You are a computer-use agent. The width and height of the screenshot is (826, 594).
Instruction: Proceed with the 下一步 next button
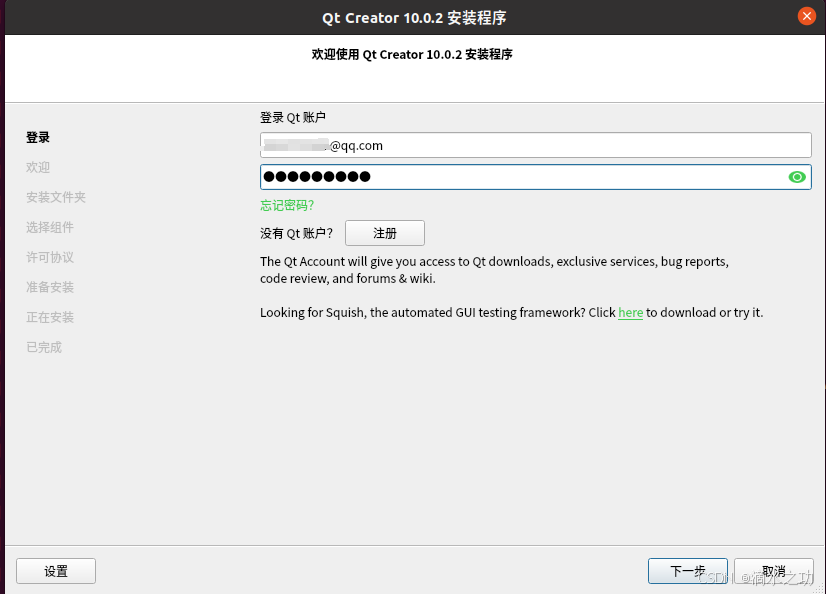coord(687,571)
